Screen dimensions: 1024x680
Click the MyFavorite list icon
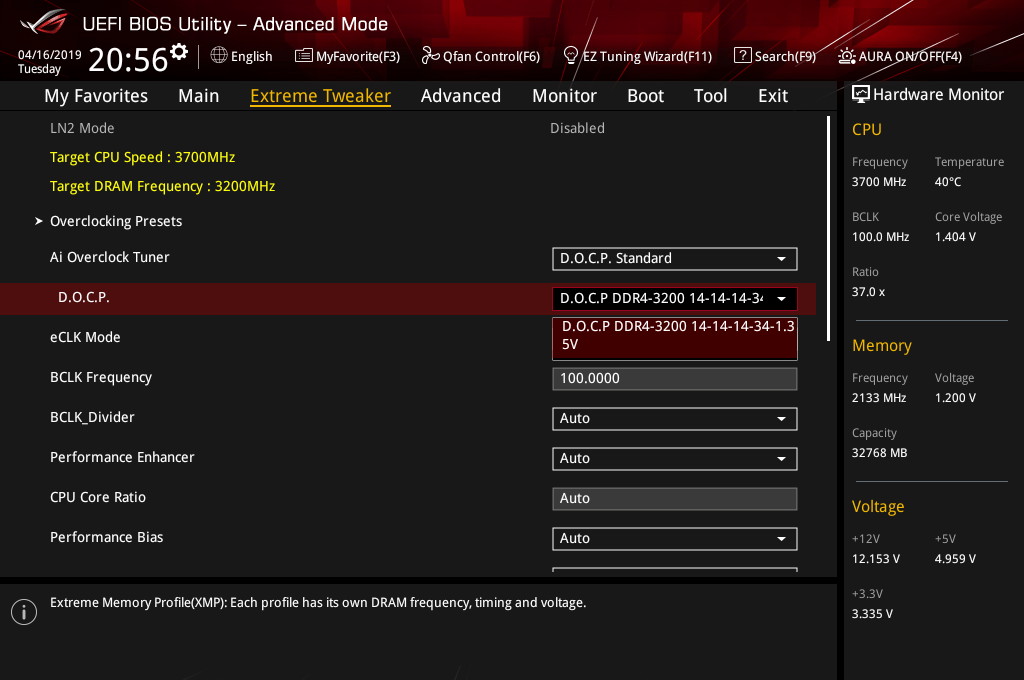pos(303,56)
